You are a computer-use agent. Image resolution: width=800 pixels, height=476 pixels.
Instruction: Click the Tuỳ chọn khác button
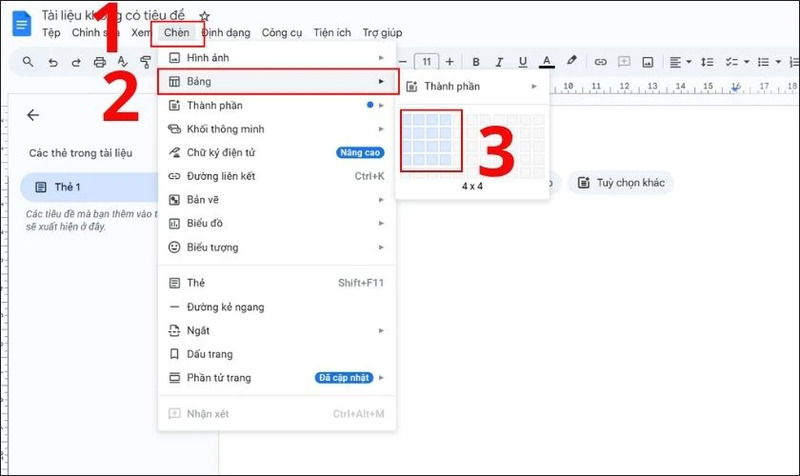[621, 183]
